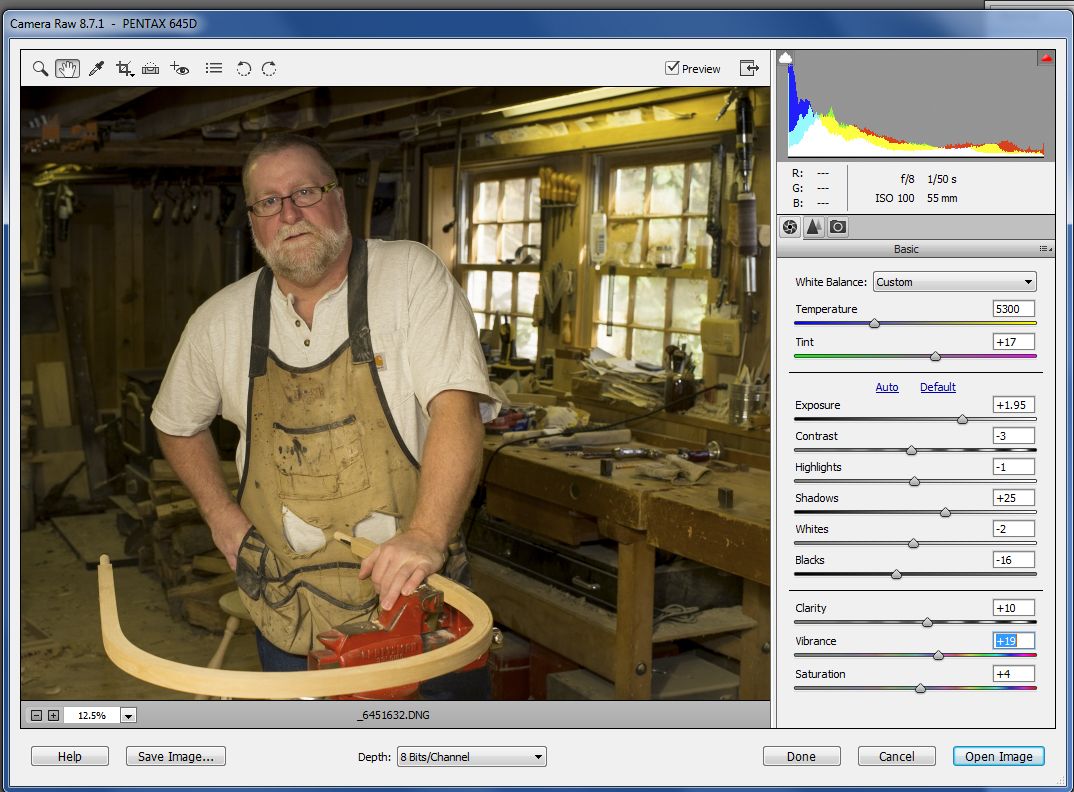
Task: Select the Hand tool
Action: [x=69, y=68]
